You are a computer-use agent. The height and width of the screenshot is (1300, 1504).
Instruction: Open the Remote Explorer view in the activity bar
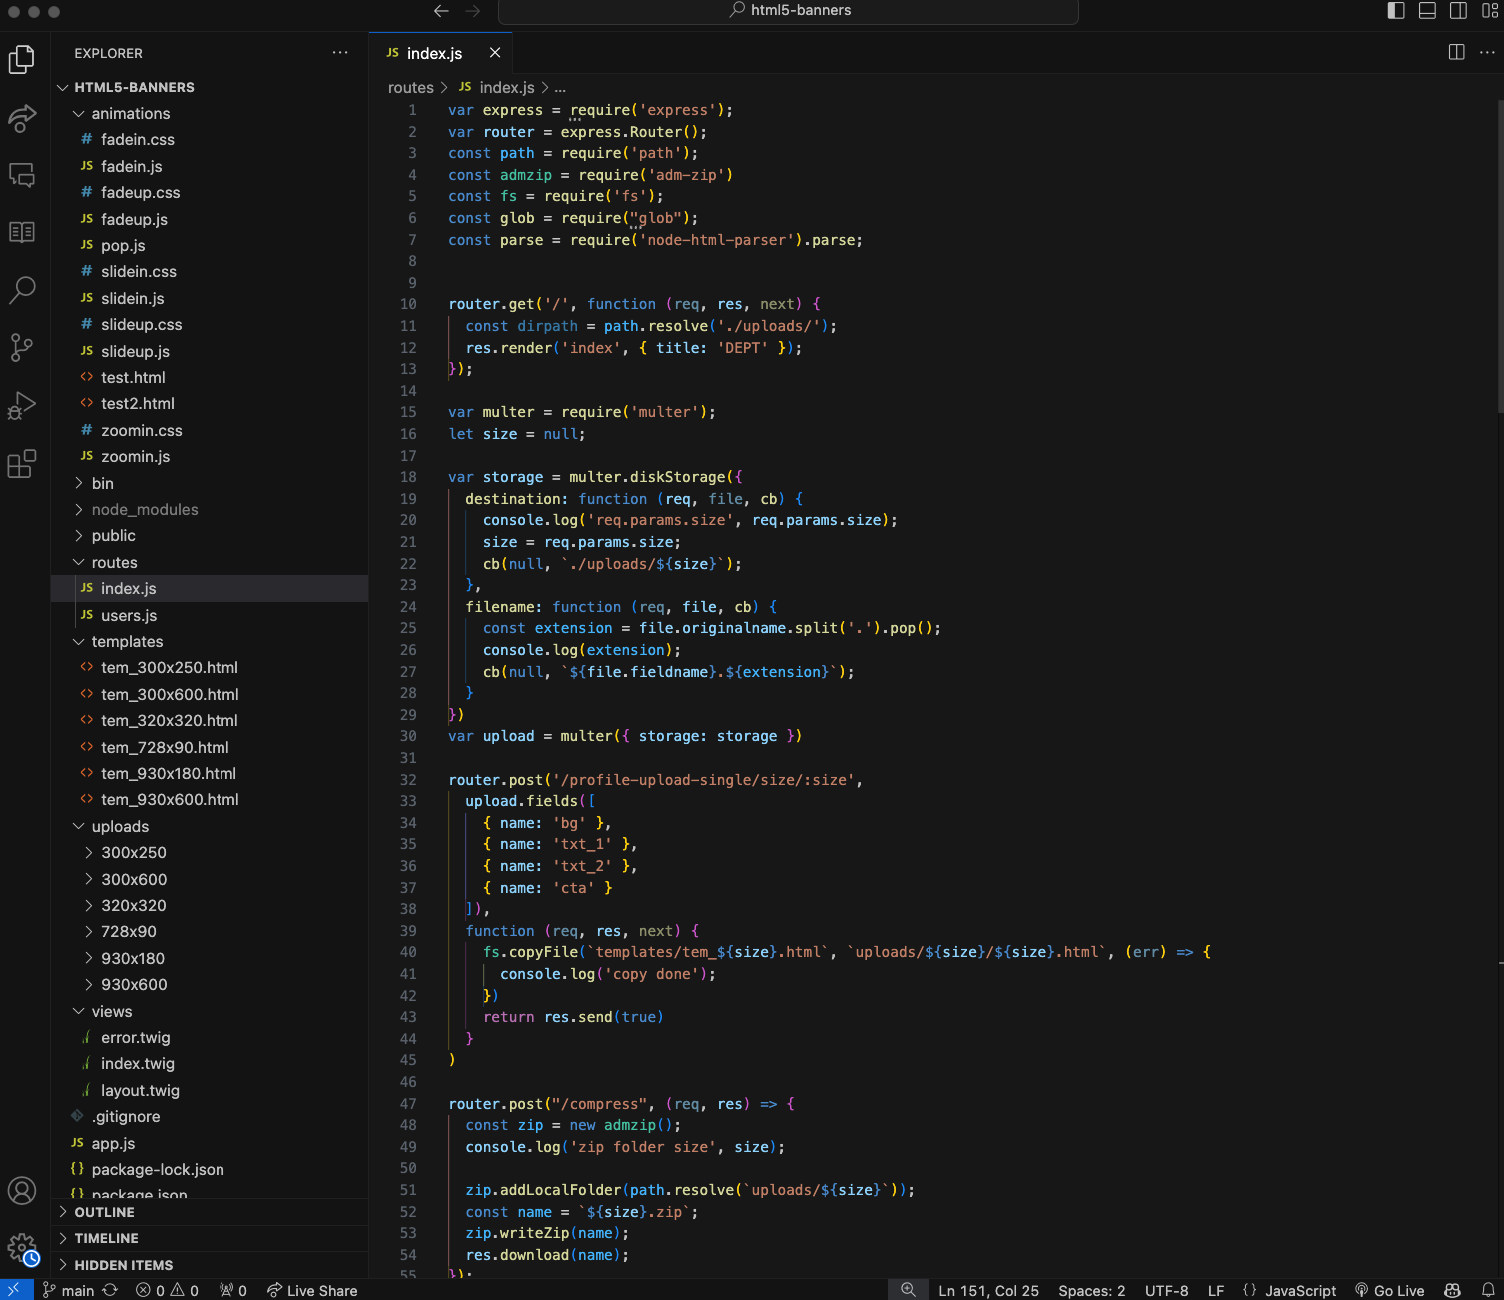[x=22, y=175]
